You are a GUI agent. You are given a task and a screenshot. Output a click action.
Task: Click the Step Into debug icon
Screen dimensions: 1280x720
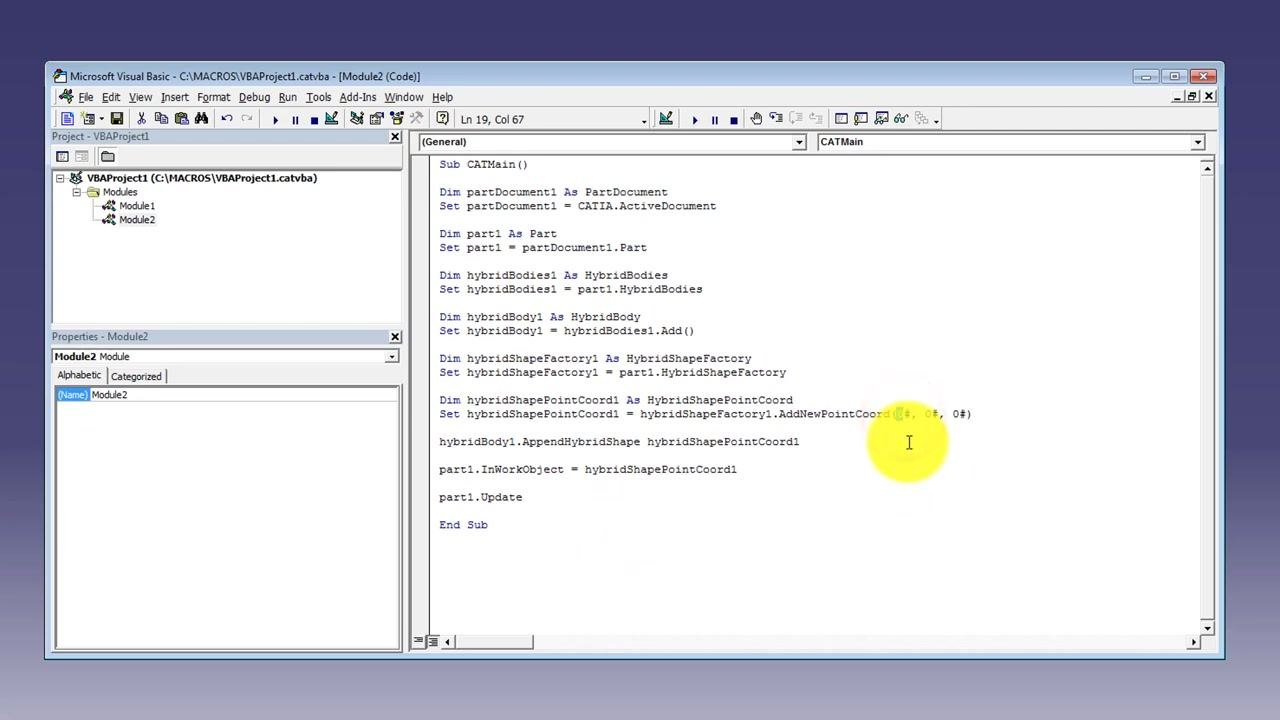(x=776, y=119)
